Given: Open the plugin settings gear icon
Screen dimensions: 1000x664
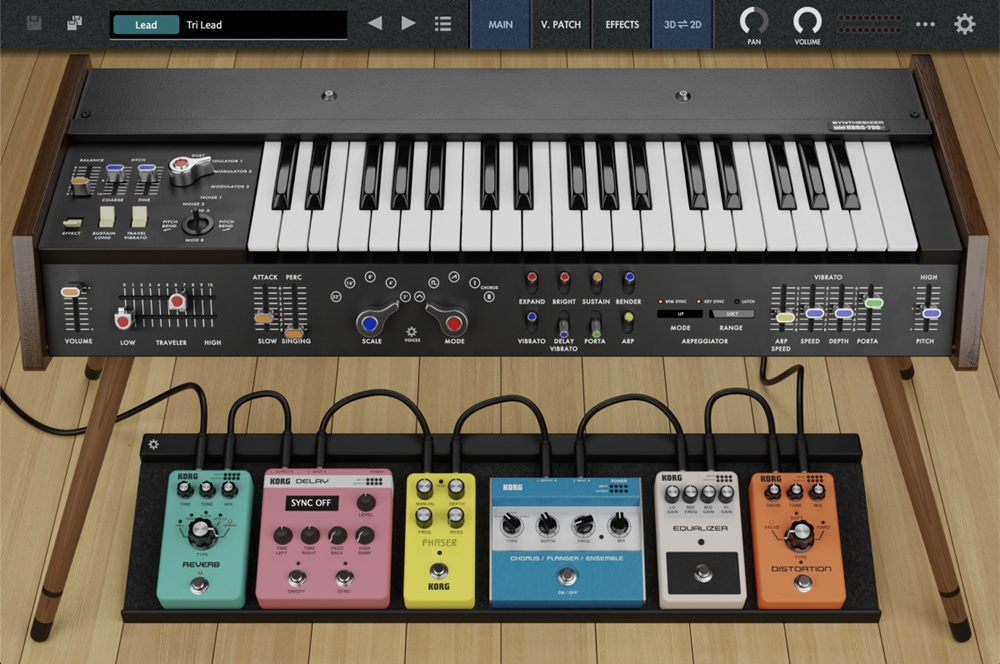Looking at the screenshot, I should (x=964, y=23).
